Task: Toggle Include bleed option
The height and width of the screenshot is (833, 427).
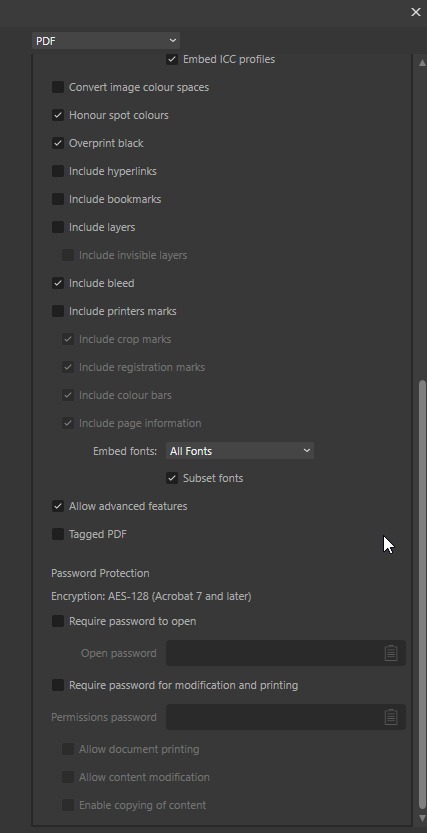Action: [58, 283]
